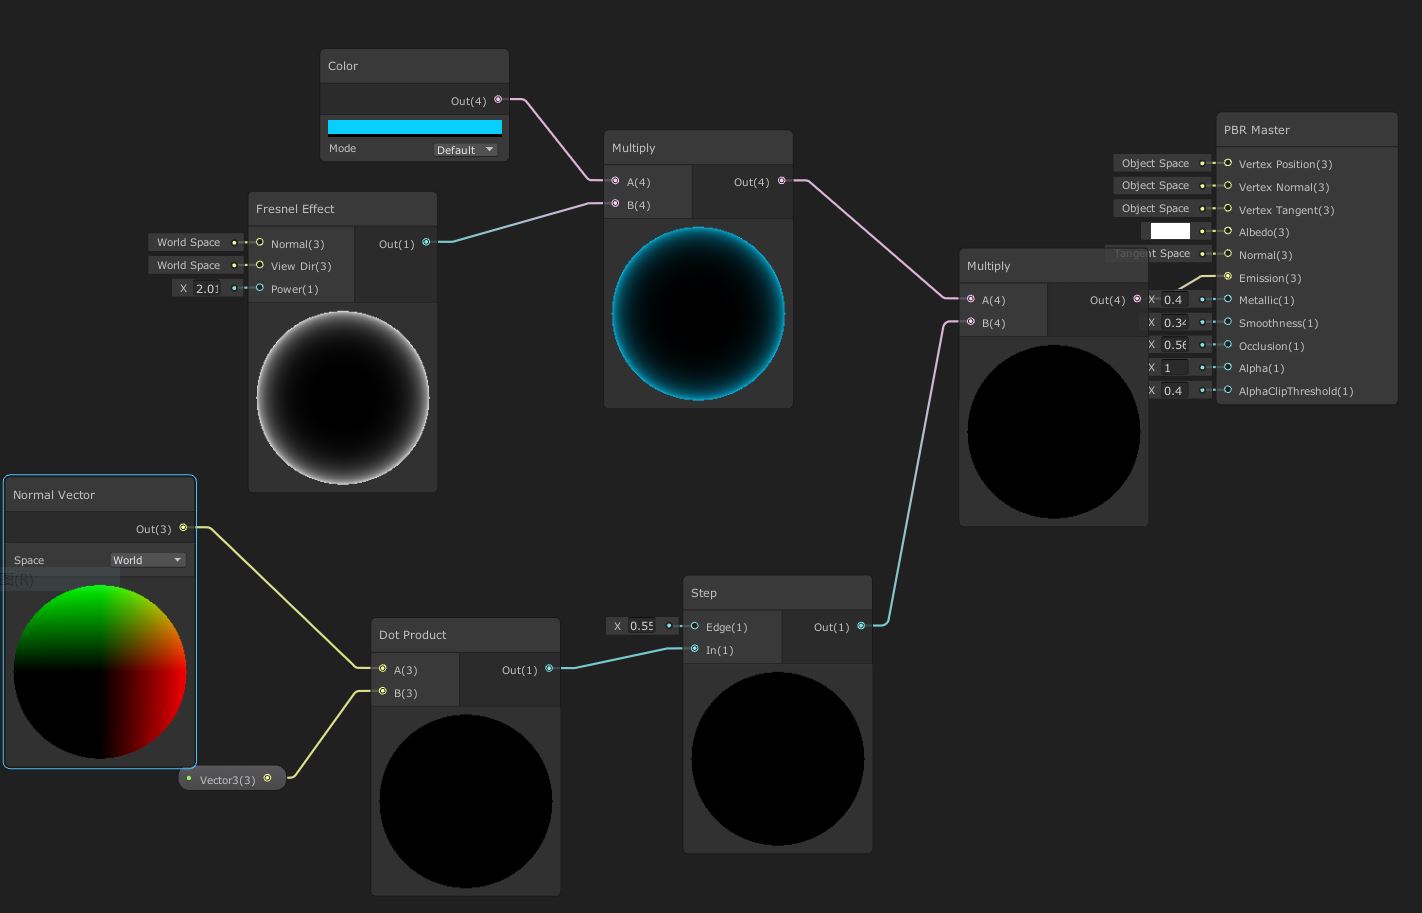Open the Mode dropdown on the Color node

click(465, 149)
